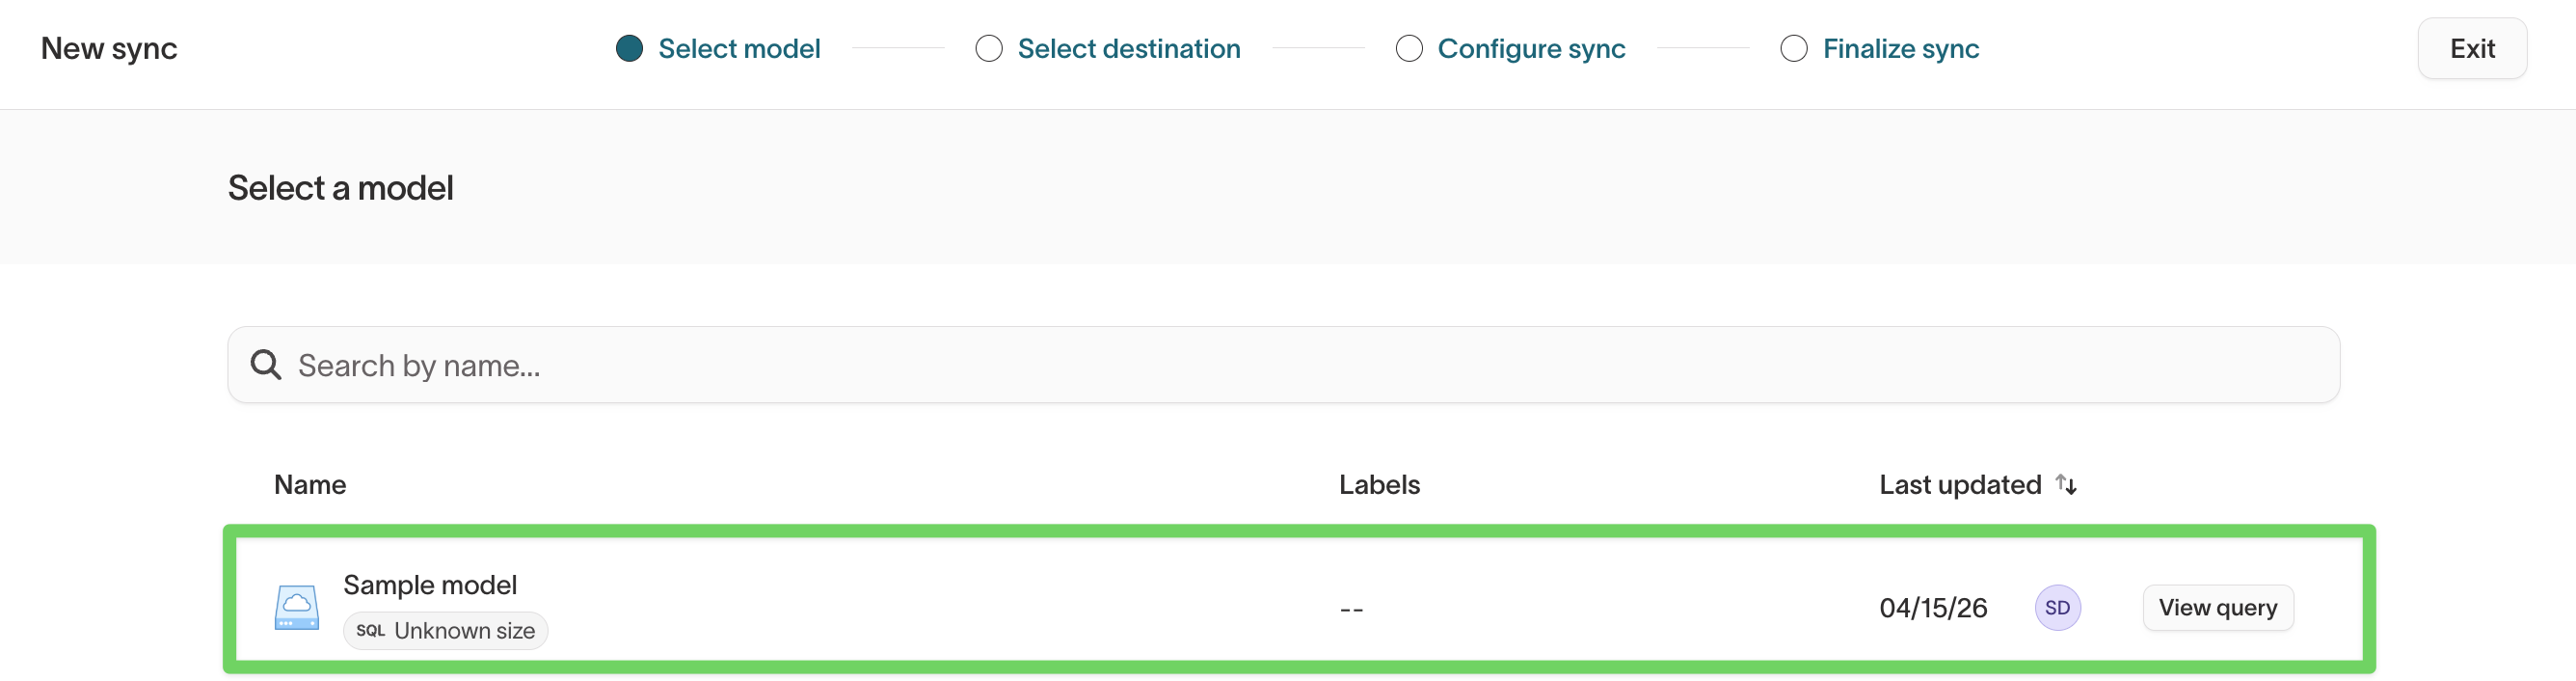Click the Labels column header

click(x=1379, y=484)
